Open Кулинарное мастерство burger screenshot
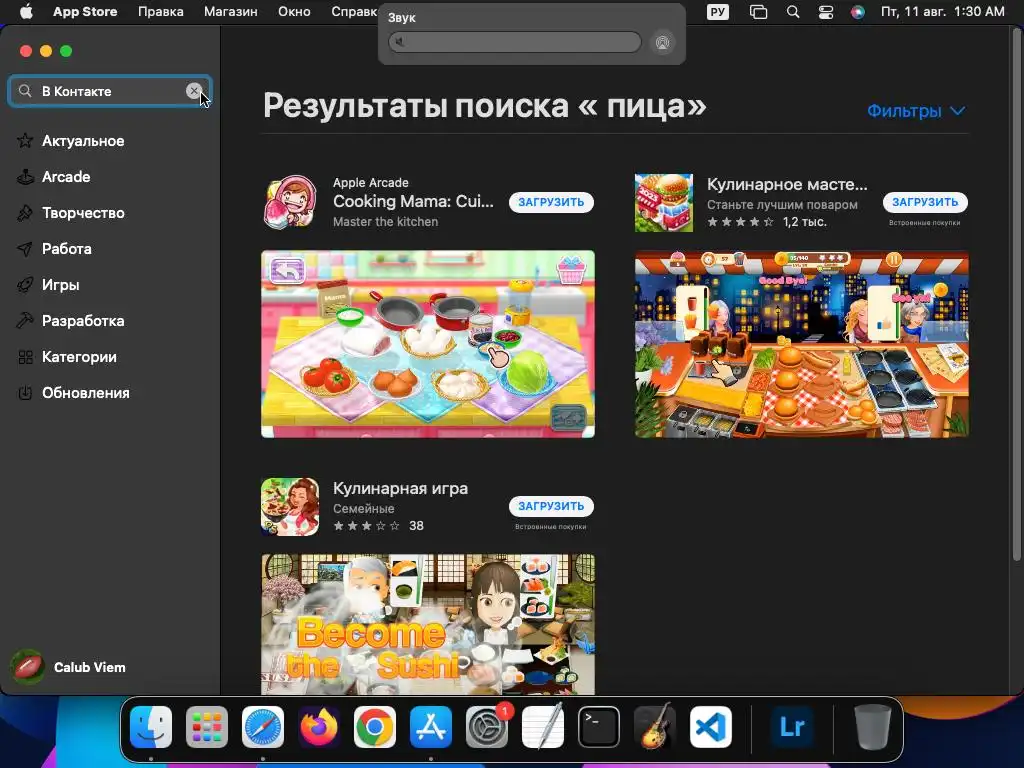The width and height of the screenshot is (1024, 768). 801,344
